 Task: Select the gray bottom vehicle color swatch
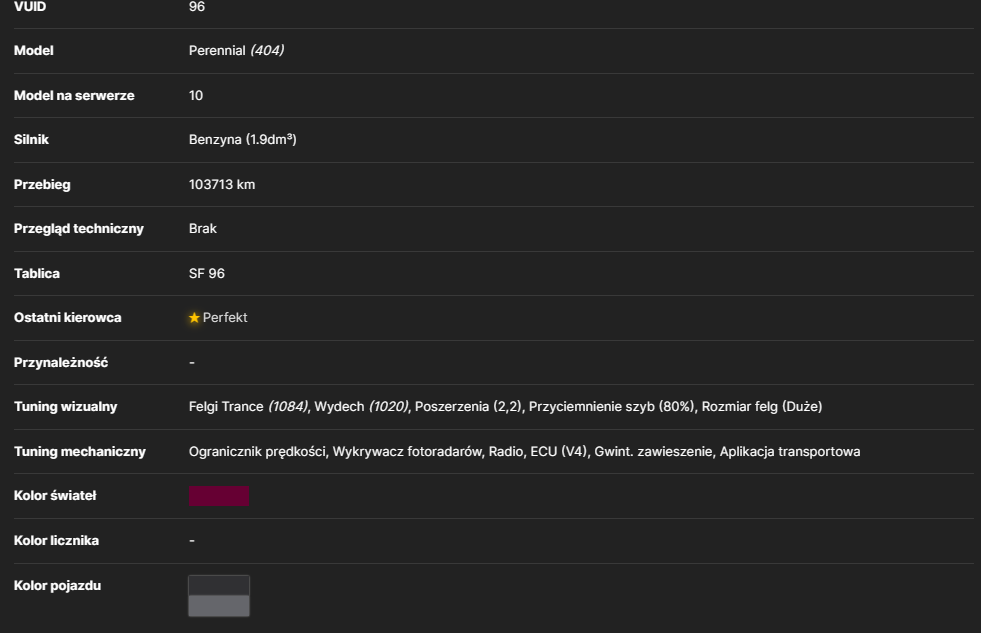click(219, 605)
